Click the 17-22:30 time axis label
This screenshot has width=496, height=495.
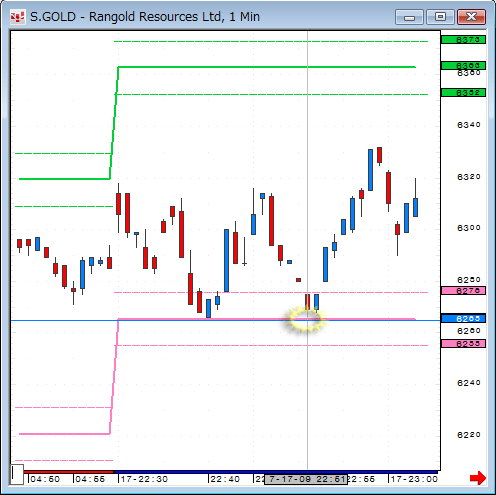pyautogui.click(x=144, y=479)
